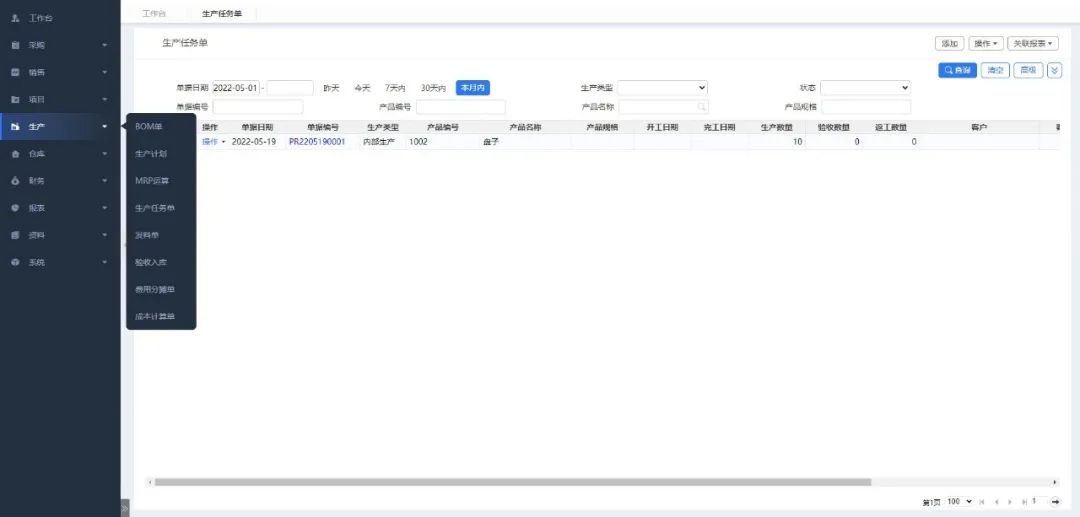Select BOM单 from the 生产 submenu
The width and height of the screenshot is (1080, 517).
coord(148,126)
